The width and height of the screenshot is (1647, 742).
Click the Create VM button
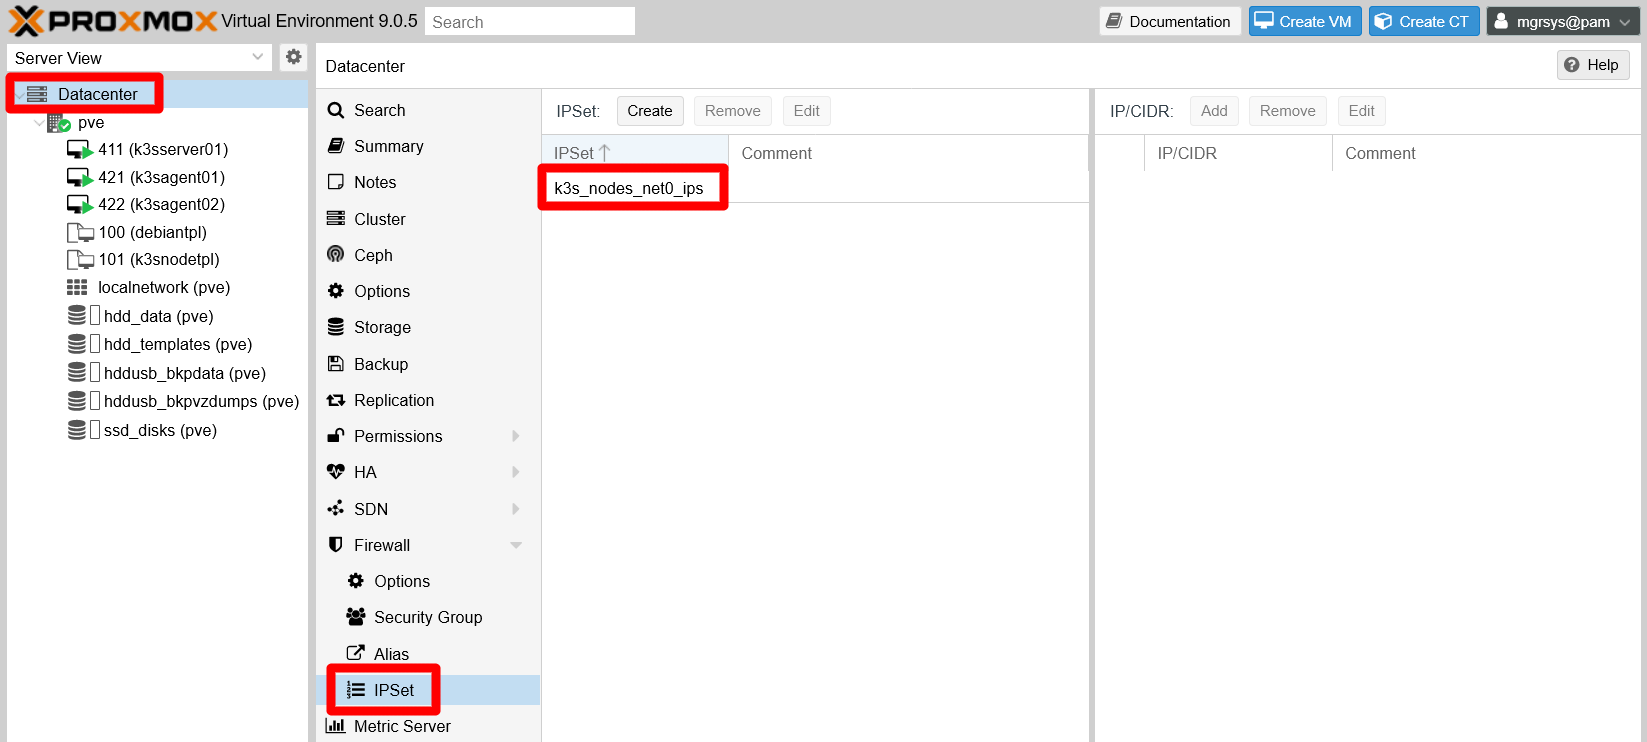(x=1305, y=21)
